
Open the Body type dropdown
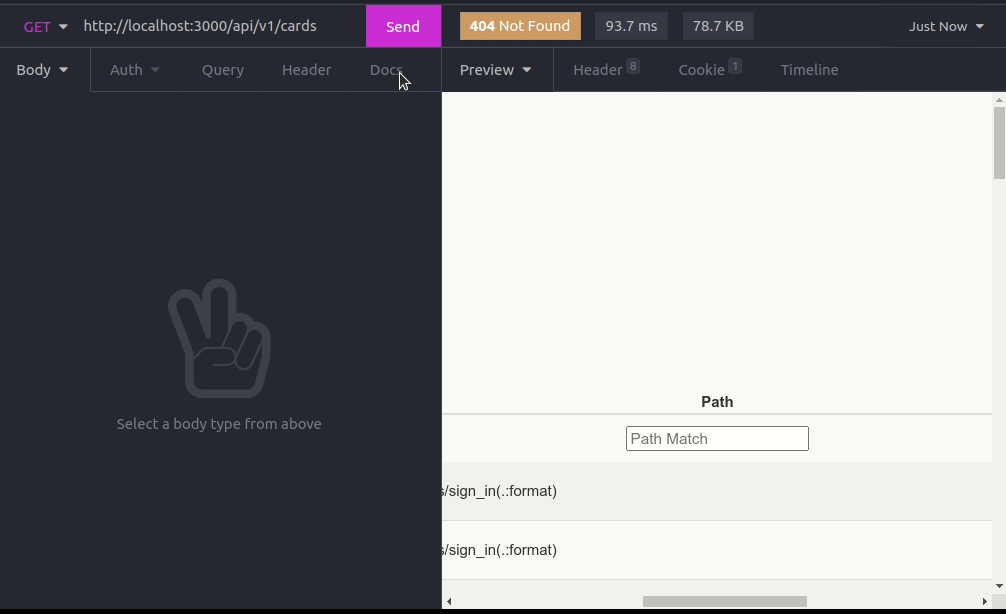pos(42,70)
